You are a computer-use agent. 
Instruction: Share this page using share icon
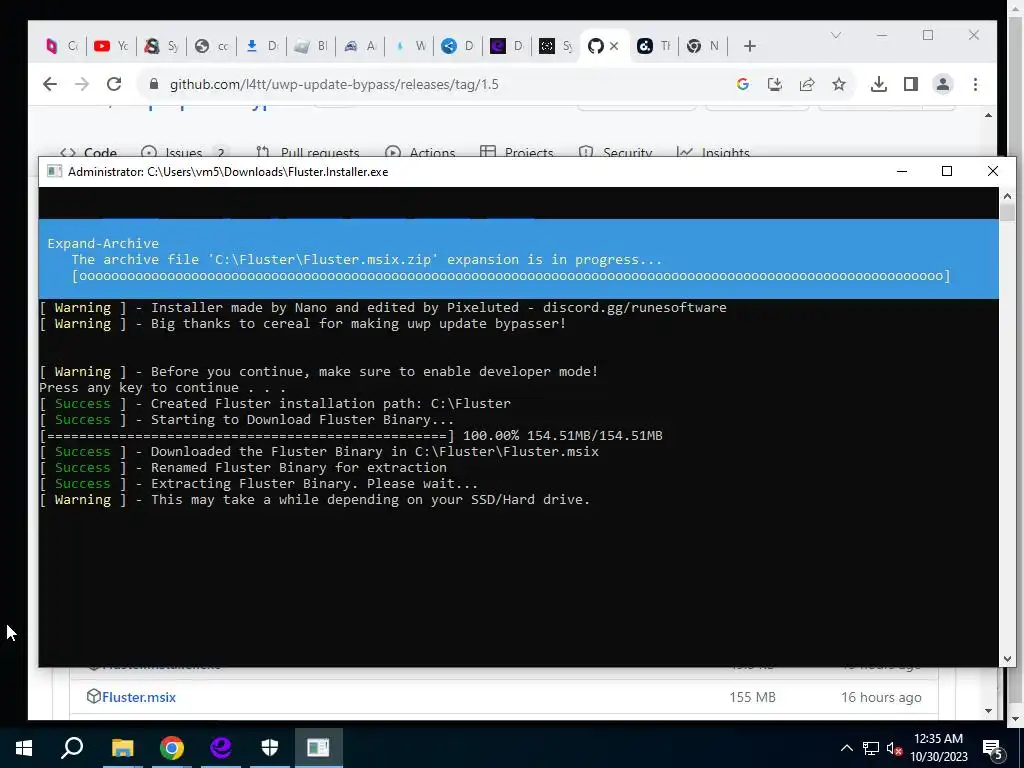(x=807, y=84)
